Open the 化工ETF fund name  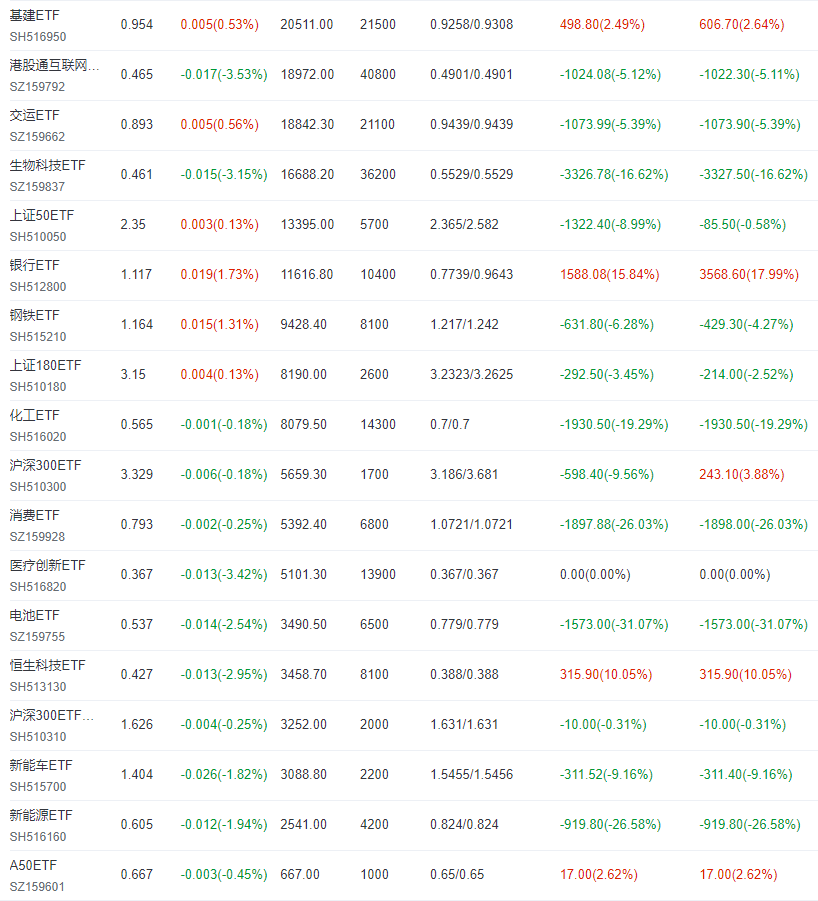coord(34,415)
